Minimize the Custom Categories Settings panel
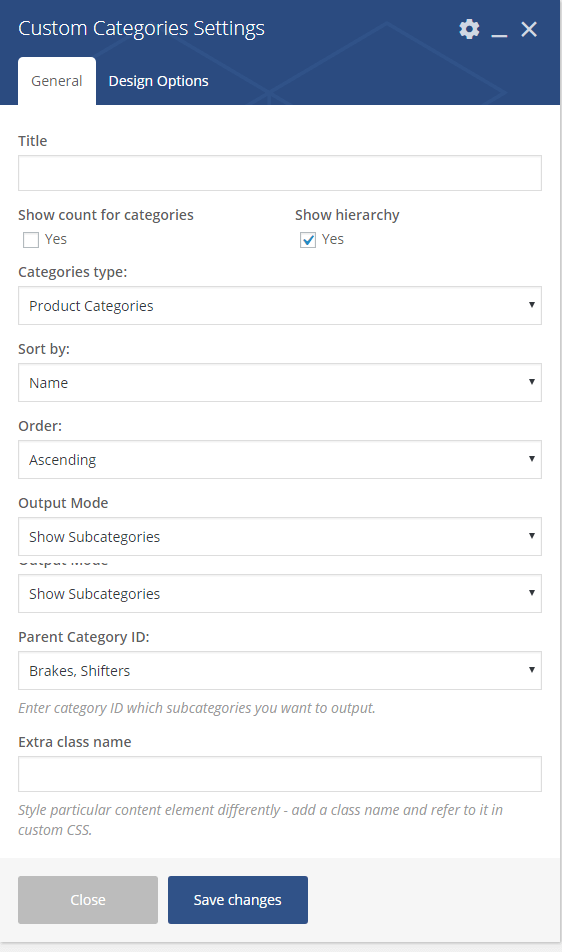Viewport: 562px width, 952px height. (x=499, y=29)
